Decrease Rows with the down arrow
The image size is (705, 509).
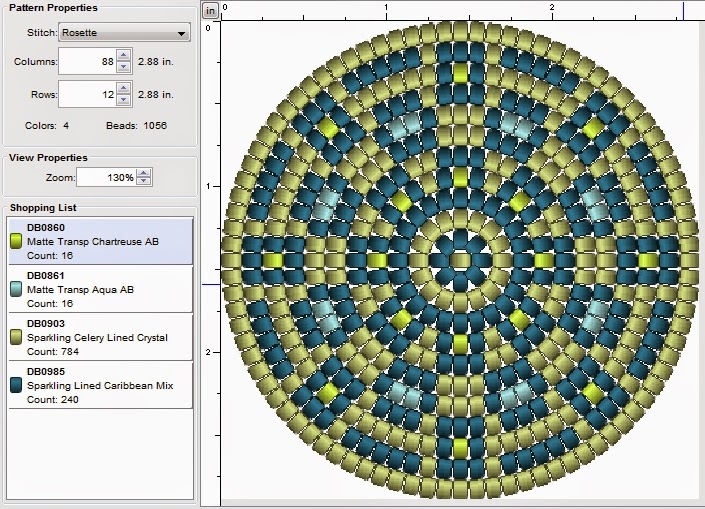[124, 100]
